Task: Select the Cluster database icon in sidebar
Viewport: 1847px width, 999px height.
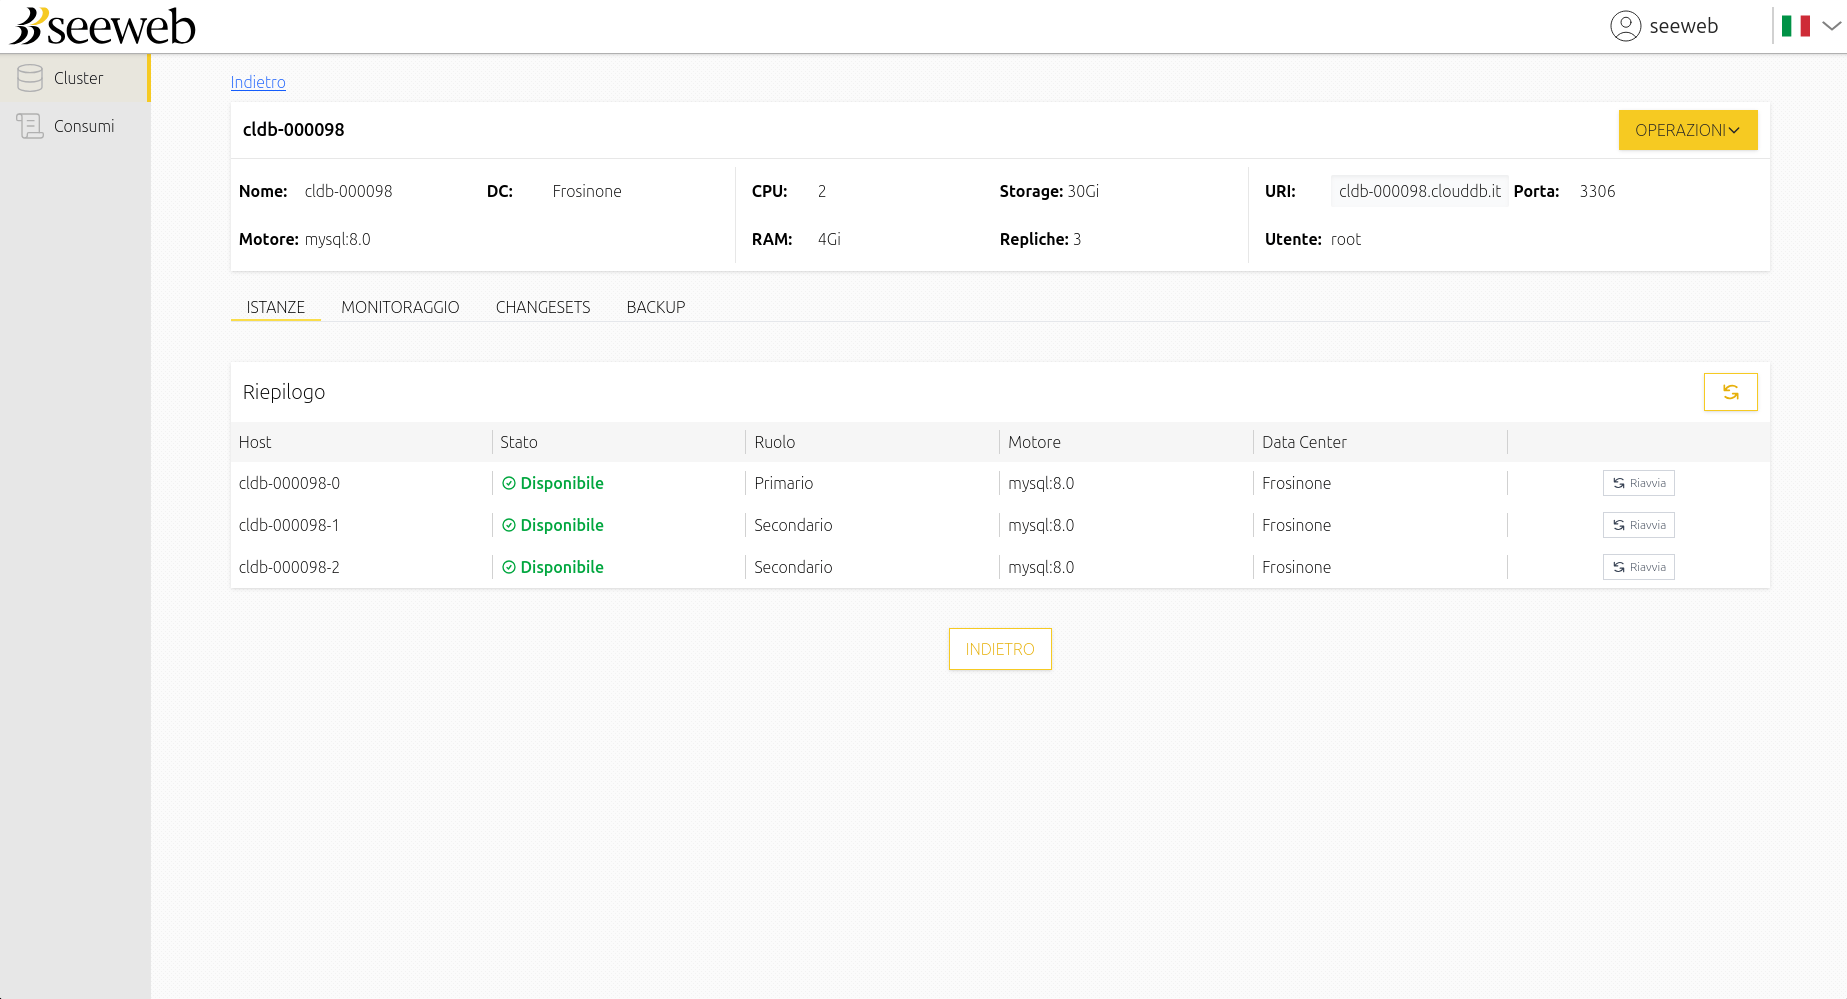Action: click(30, 77)
